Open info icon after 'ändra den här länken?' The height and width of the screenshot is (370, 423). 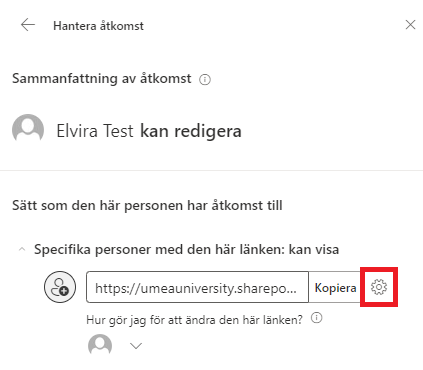316,318
